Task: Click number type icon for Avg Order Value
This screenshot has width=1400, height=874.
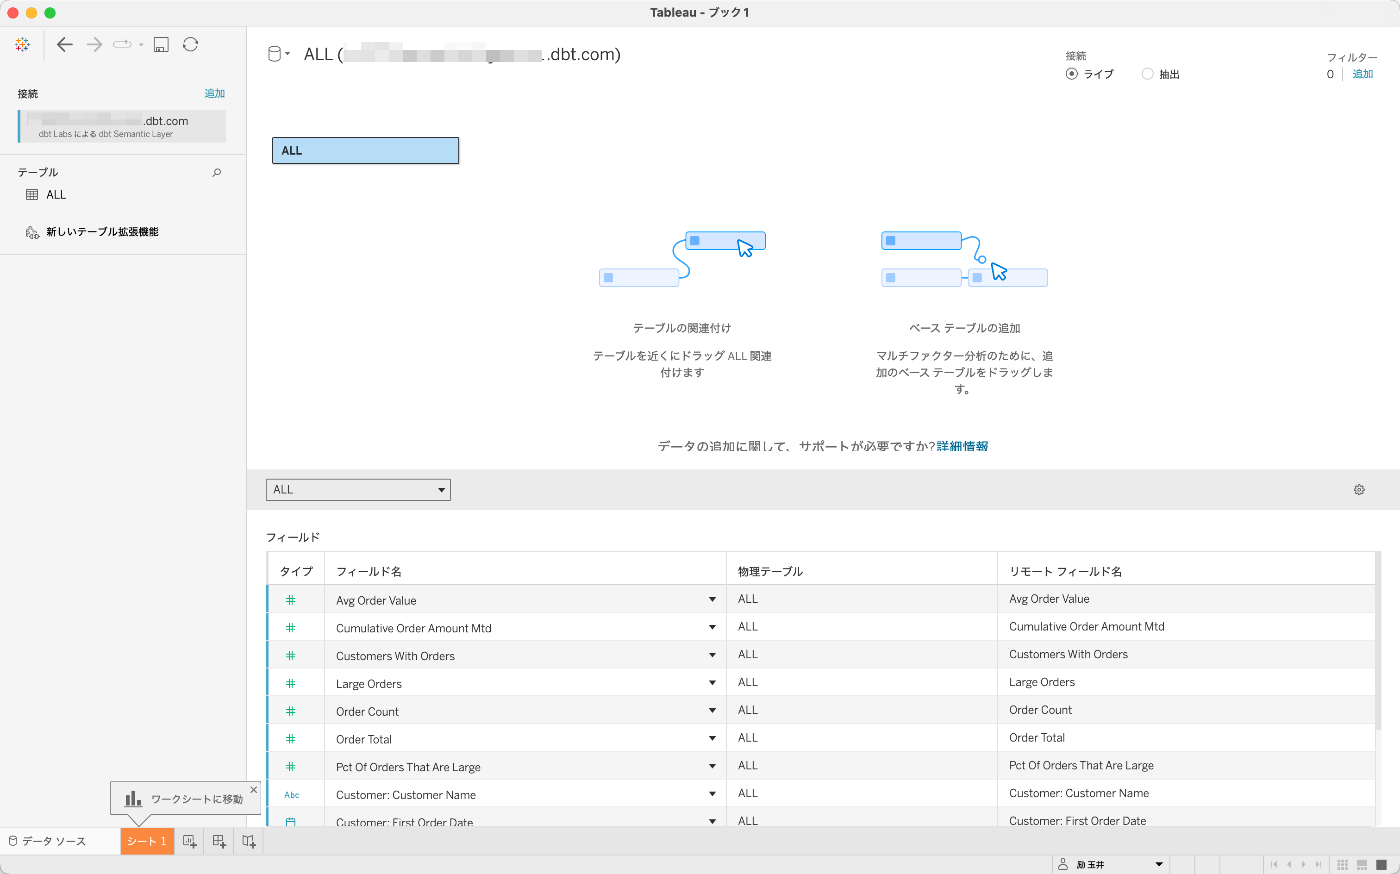Action: (291, 600)
